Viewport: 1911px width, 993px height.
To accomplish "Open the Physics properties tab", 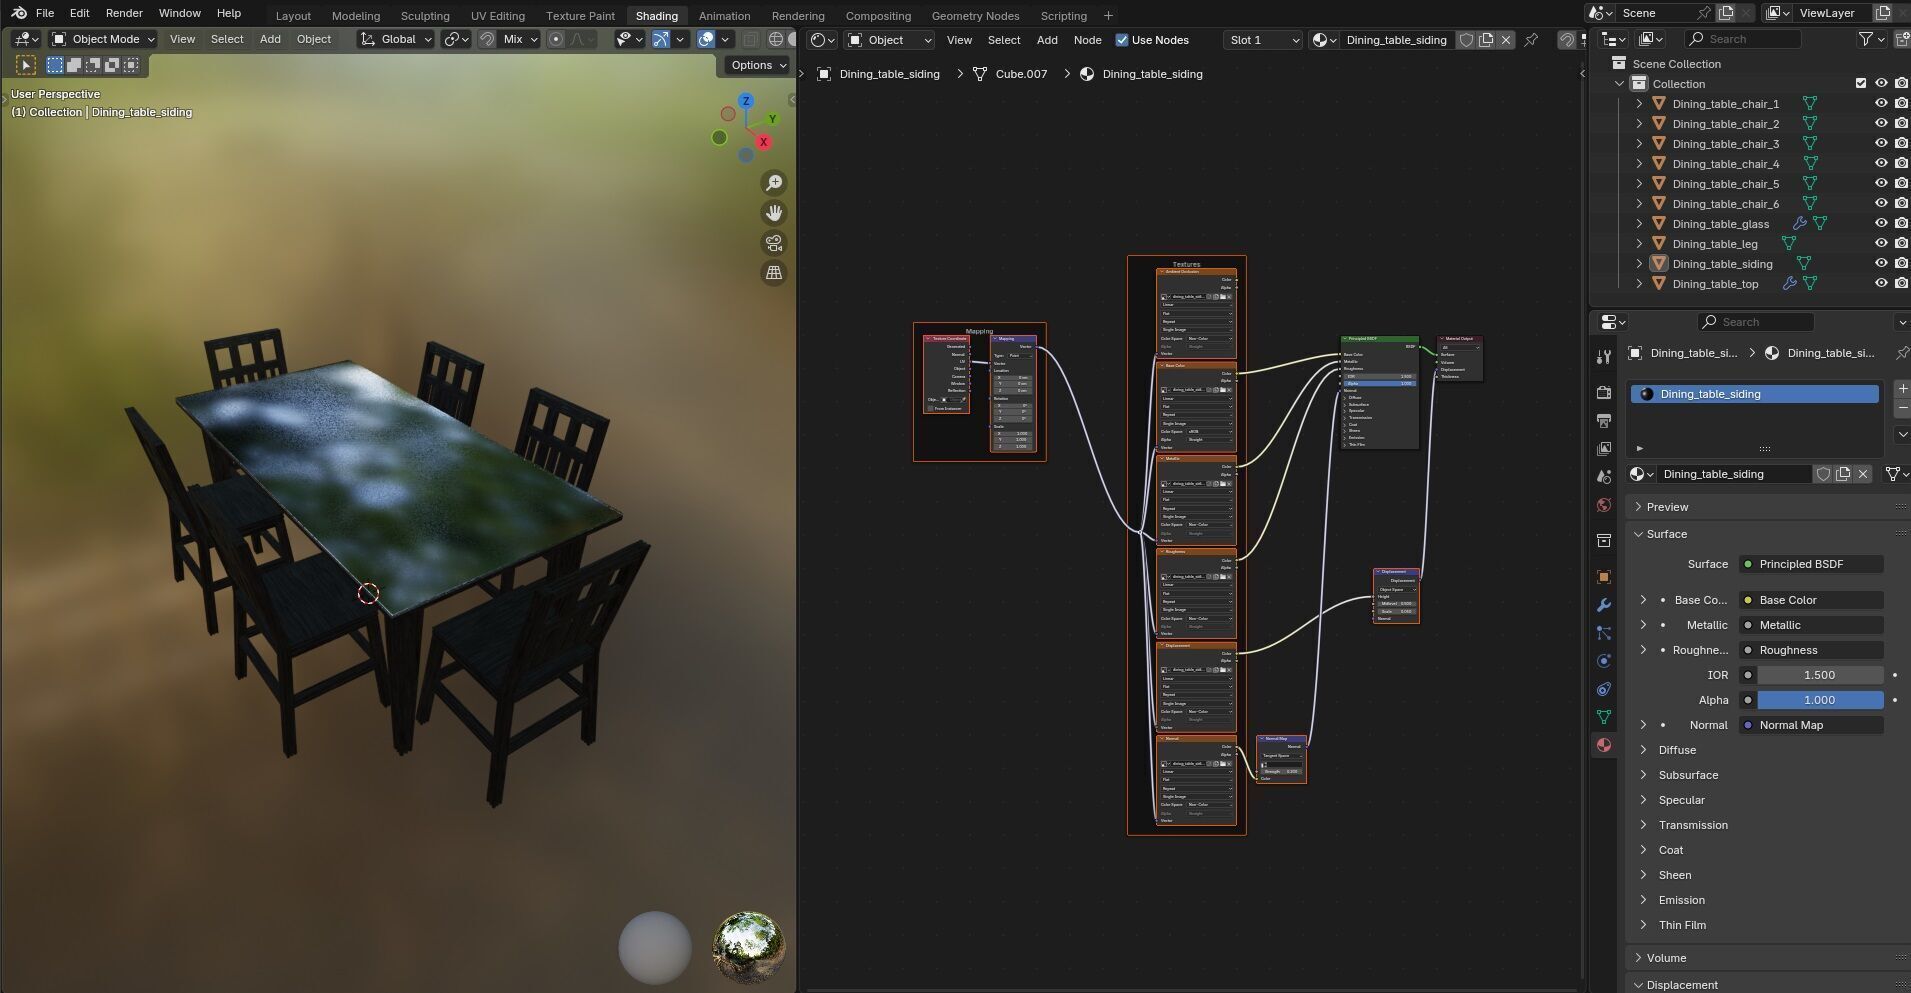I will pos(1604,661).
